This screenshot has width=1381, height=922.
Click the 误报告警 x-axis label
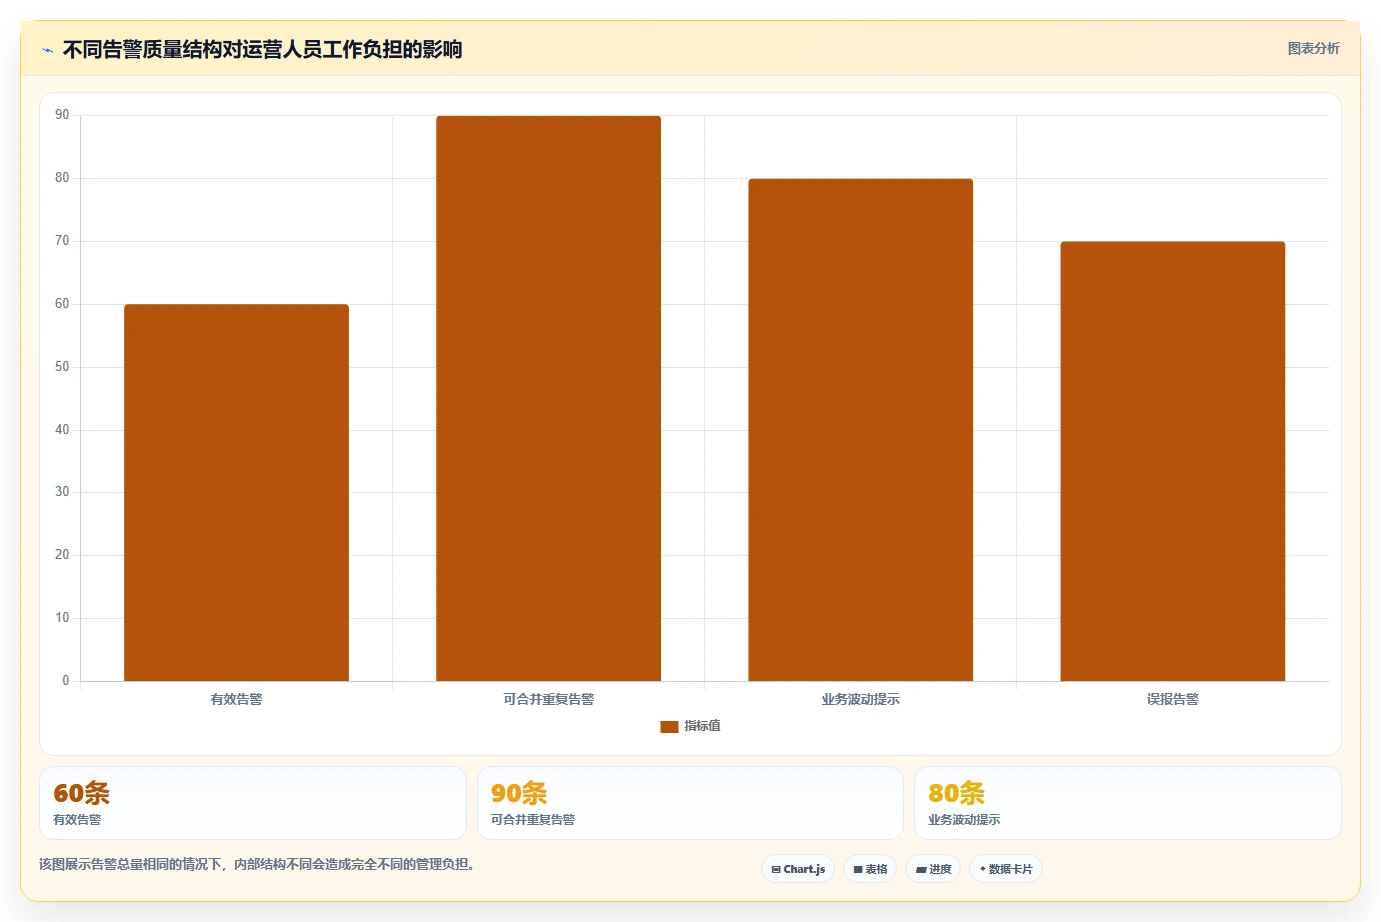point(1172,699)
